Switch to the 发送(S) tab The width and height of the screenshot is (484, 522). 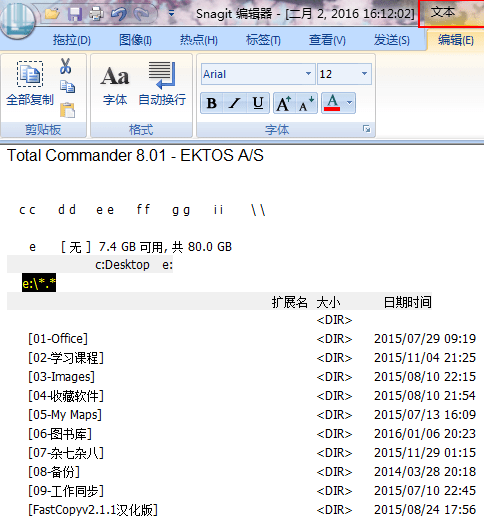coord(391,40)
